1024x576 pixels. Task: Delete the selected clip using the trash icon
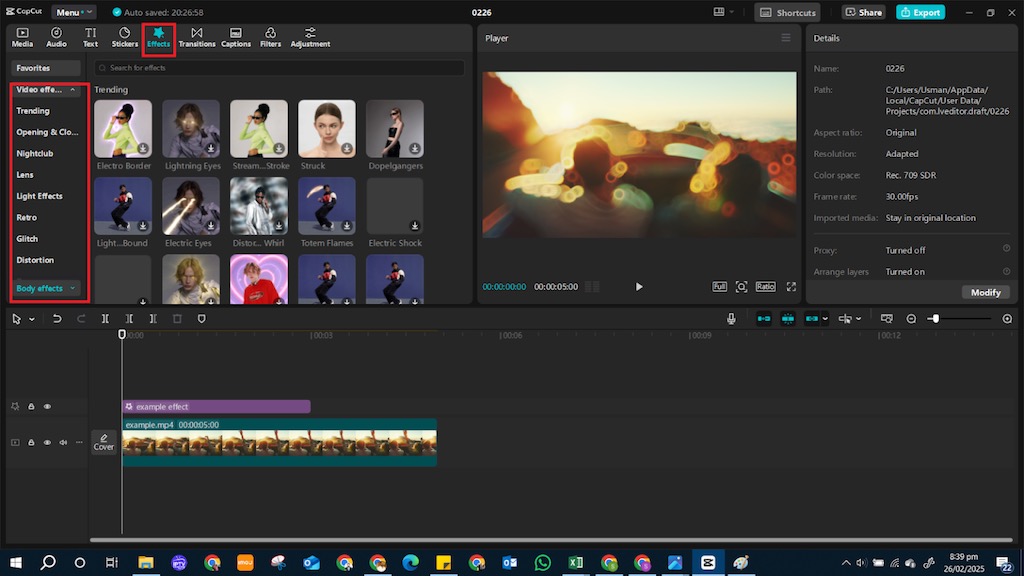click(177, 318)
